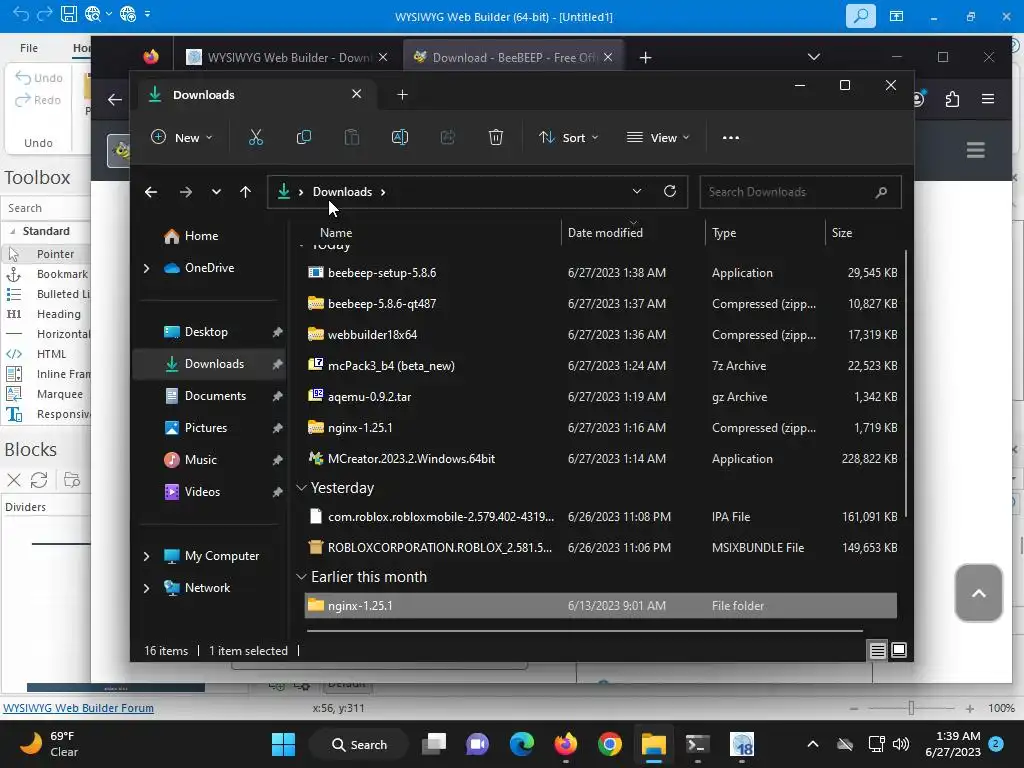Screen dimensions: 1024x768
Task: Click the Cut scissors icon in Explorer toolbar
Action: pyautogui.click(x=255, y=138)
